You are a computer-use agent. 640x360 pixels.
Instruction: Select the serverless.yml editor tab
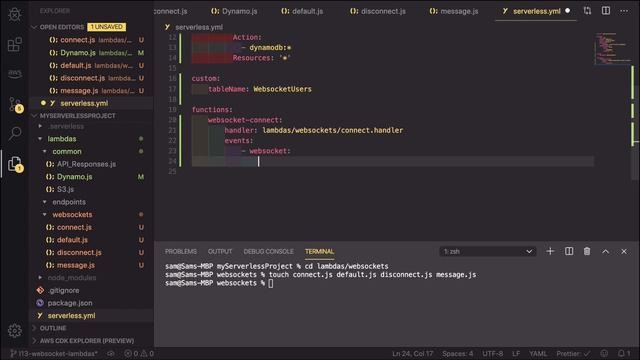pos(536,11)
